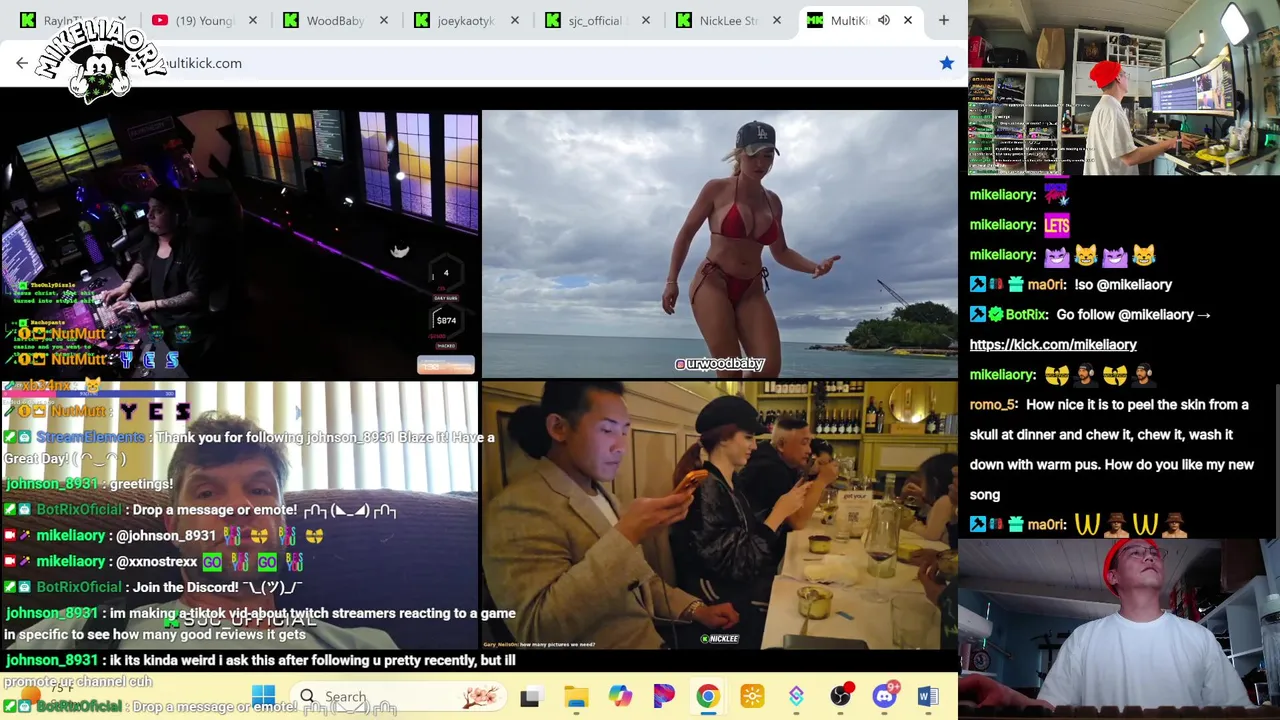Screen dimensions: 1280x720
Task: Close the WoodBaby tab
Action: tap(384, 20)
